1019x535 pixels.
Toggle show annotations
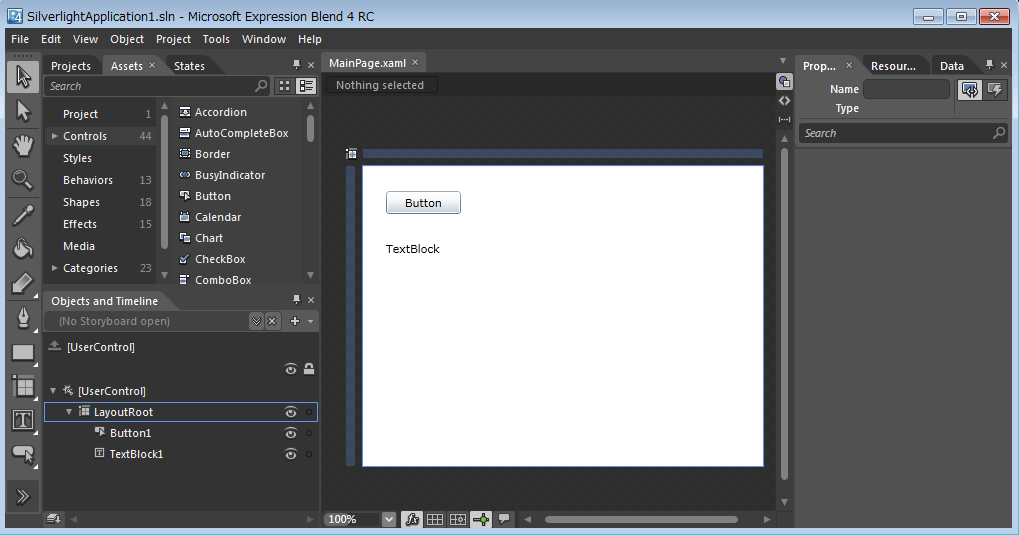[x=504, y=519]
